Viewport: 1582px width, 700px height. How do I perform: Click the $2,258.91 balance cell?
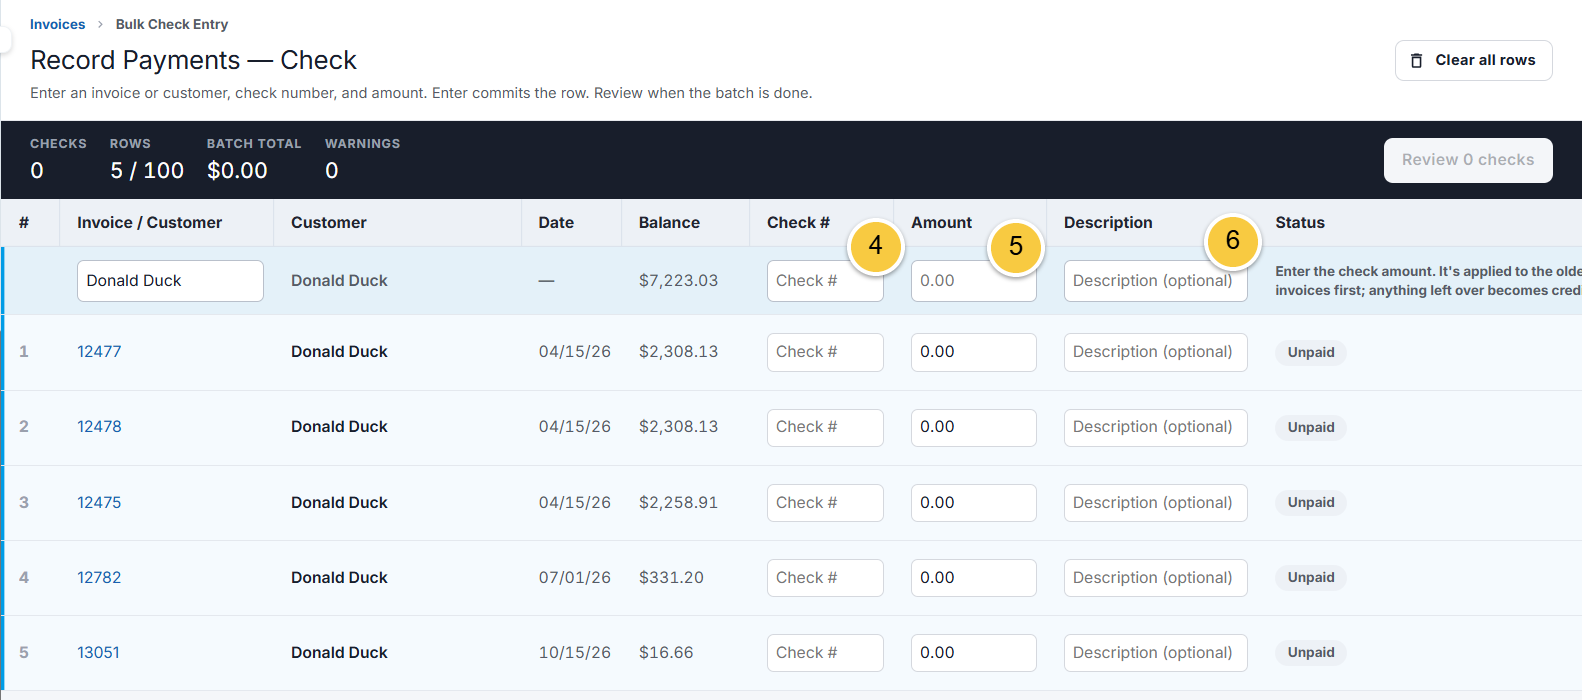(x=678, y=503)
